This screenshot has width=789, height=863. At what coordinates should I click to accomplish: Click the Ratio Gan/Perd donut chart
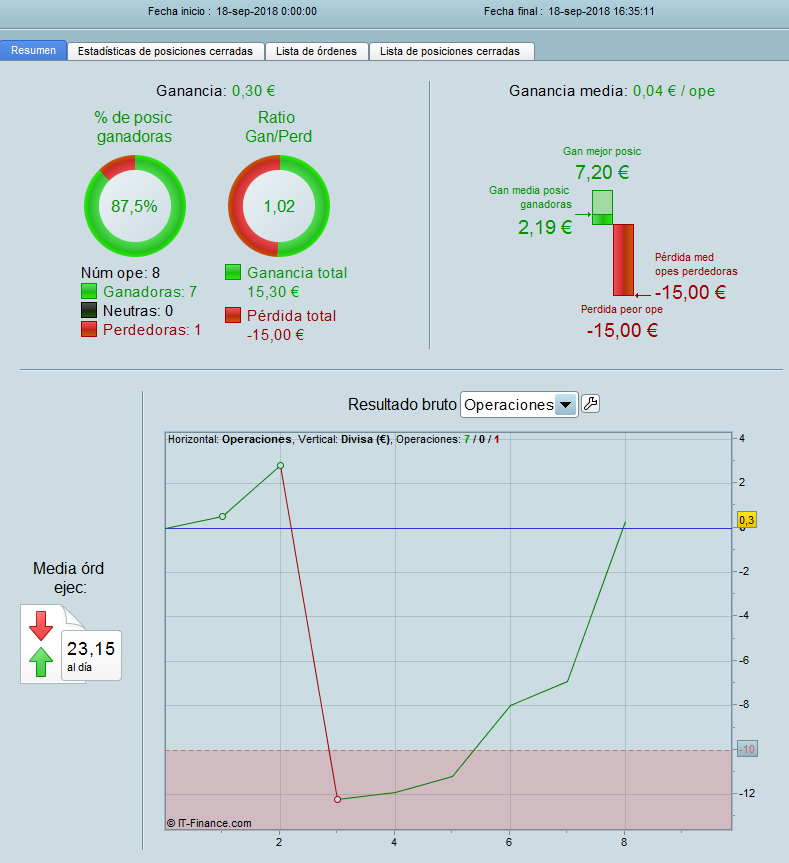click(x=279, y=206)
